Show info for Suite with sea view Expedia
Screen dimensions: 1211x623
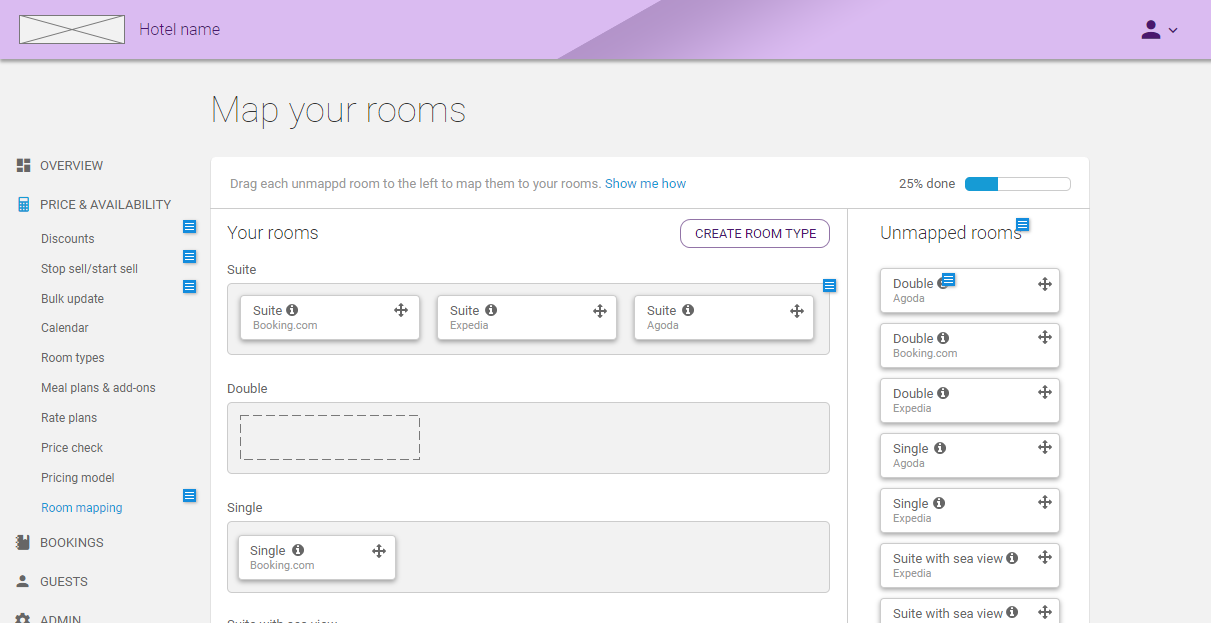(x=1012, y=558)
